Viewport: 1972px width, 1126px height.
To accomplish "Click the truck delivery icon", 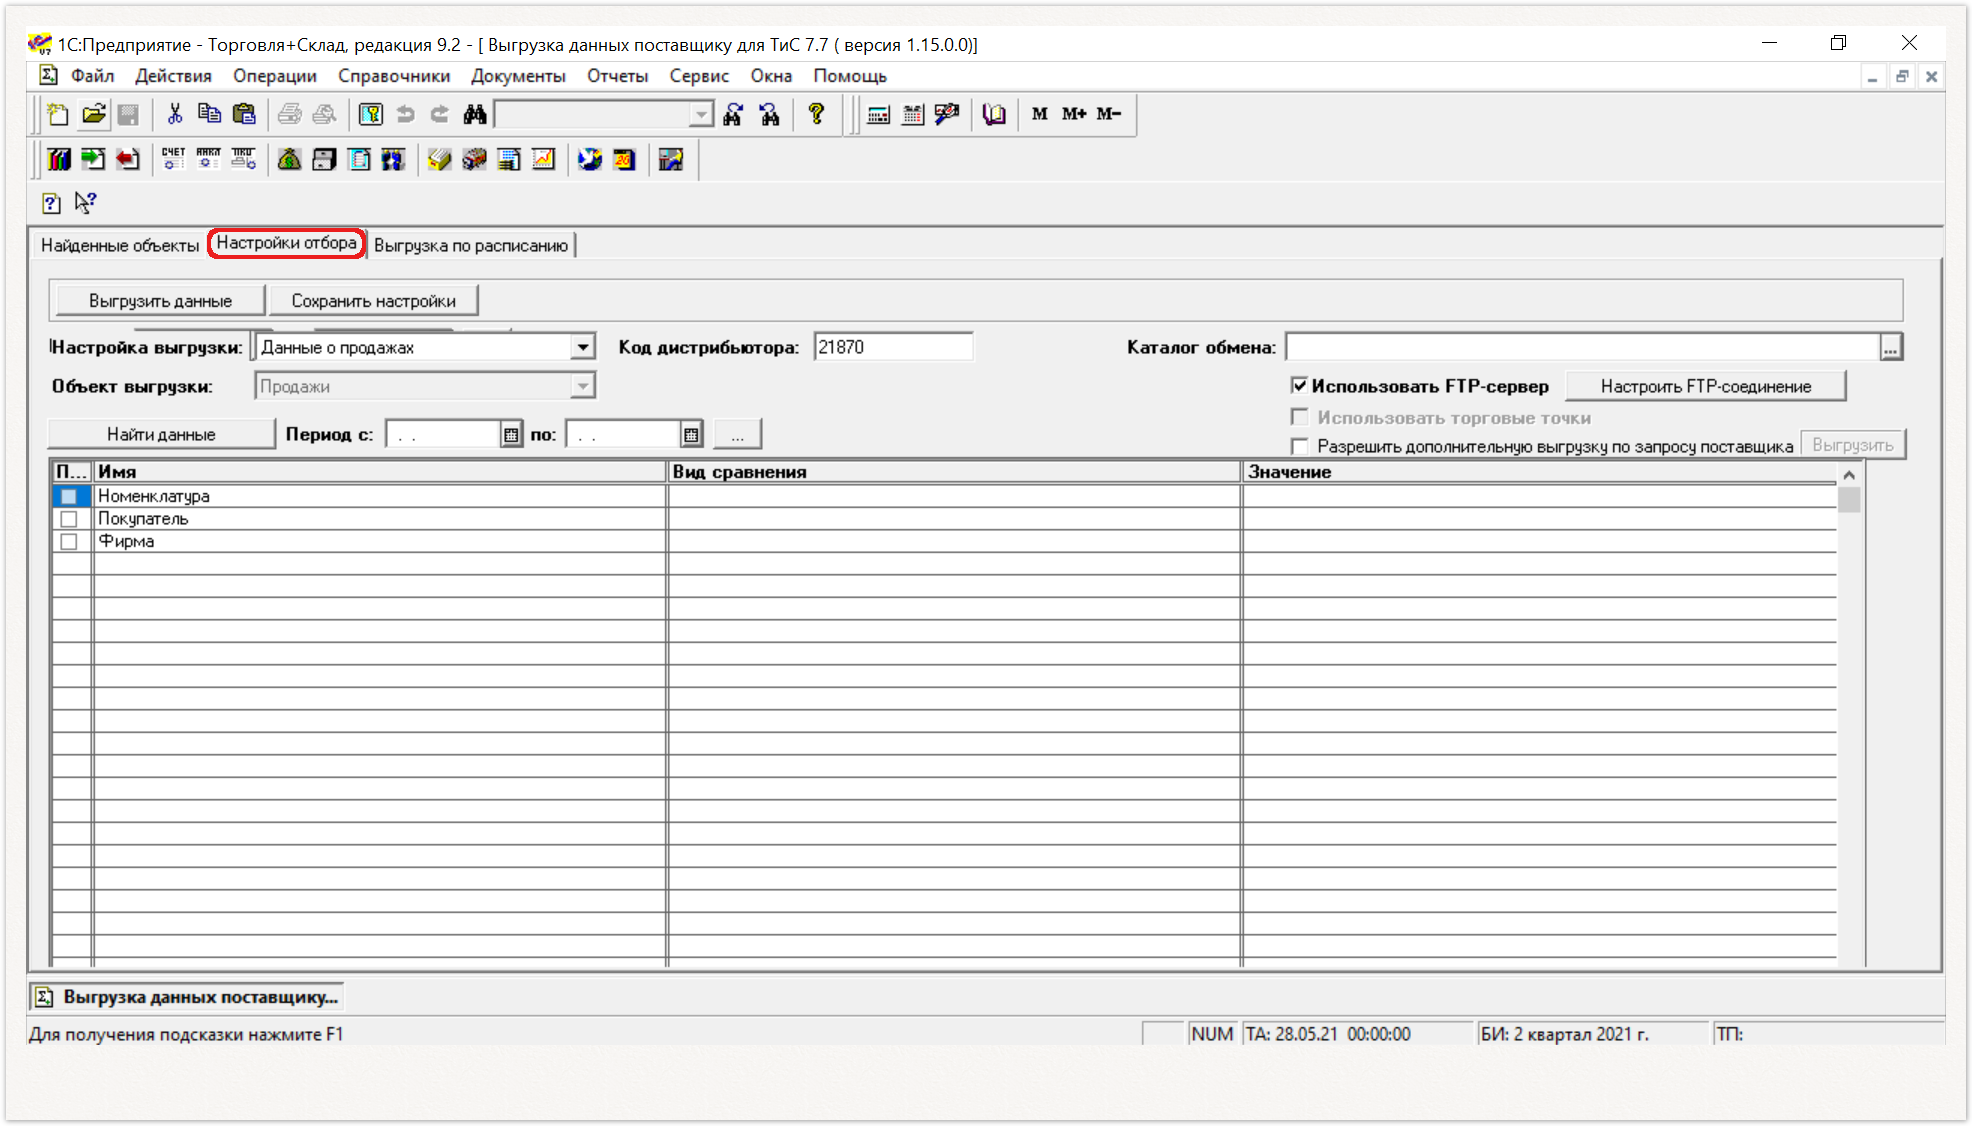I will (x=474, y=159).
